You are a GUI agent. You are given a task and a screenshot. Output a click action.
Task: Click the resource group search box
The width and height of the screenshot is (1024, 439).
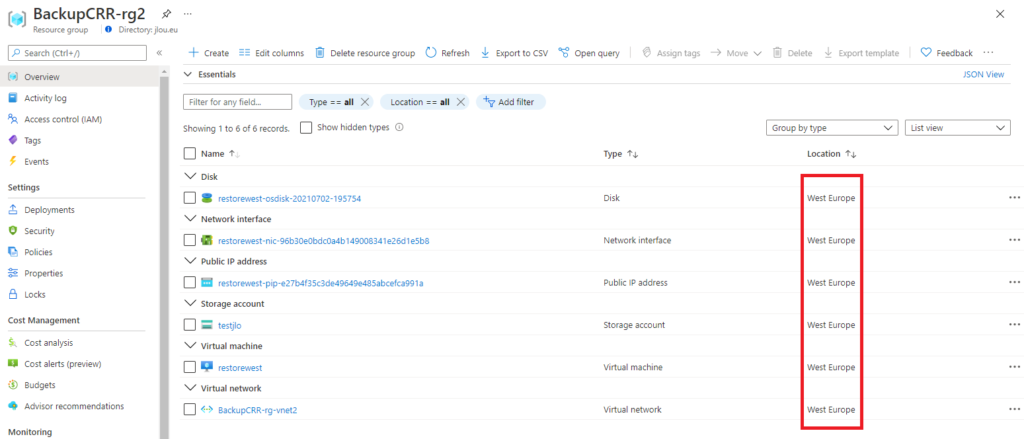[x=78, y=53]
